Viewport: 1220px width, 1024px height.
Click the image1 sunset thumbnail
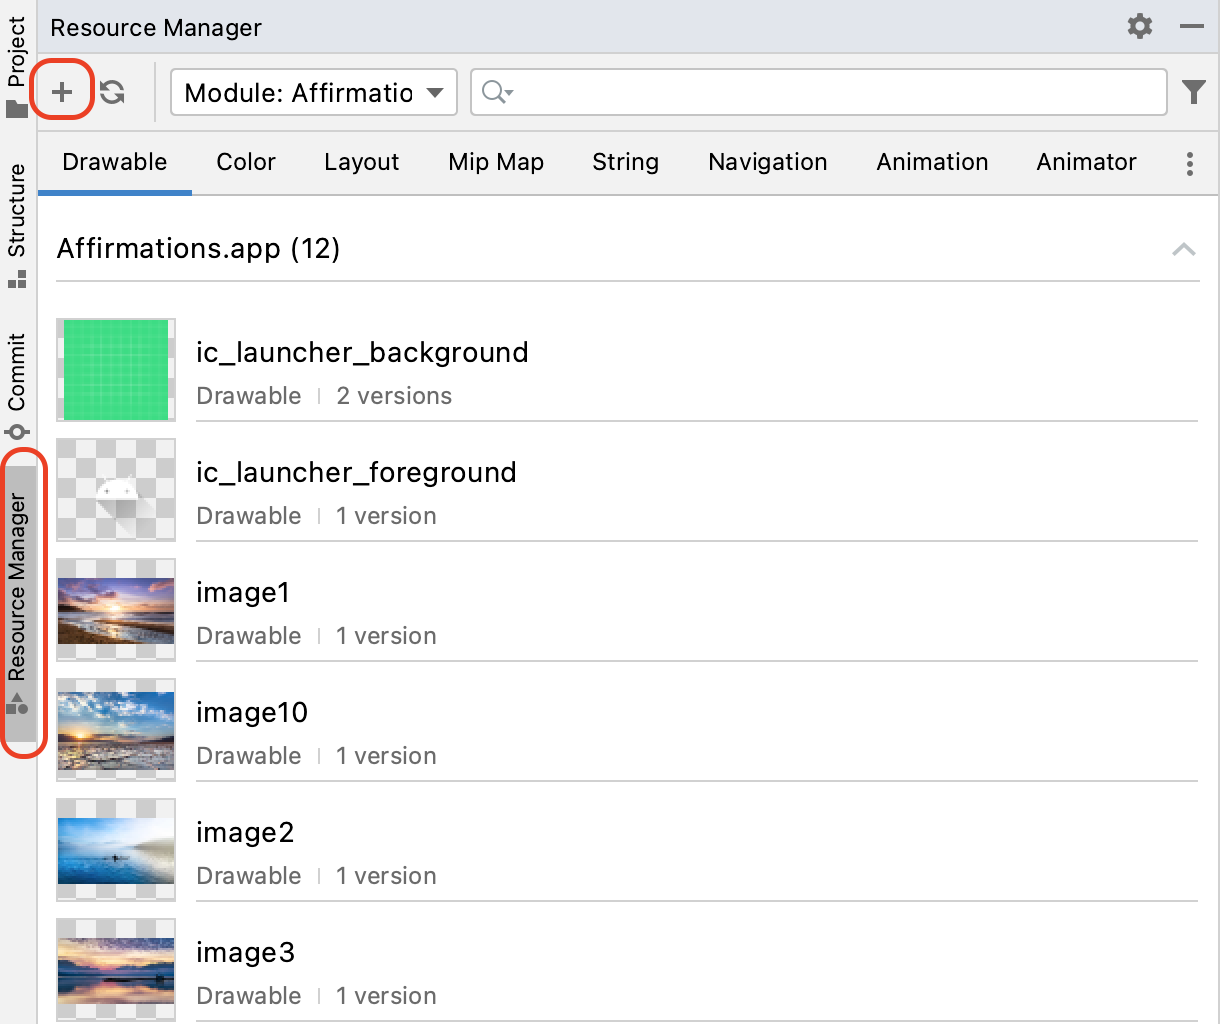116,610
